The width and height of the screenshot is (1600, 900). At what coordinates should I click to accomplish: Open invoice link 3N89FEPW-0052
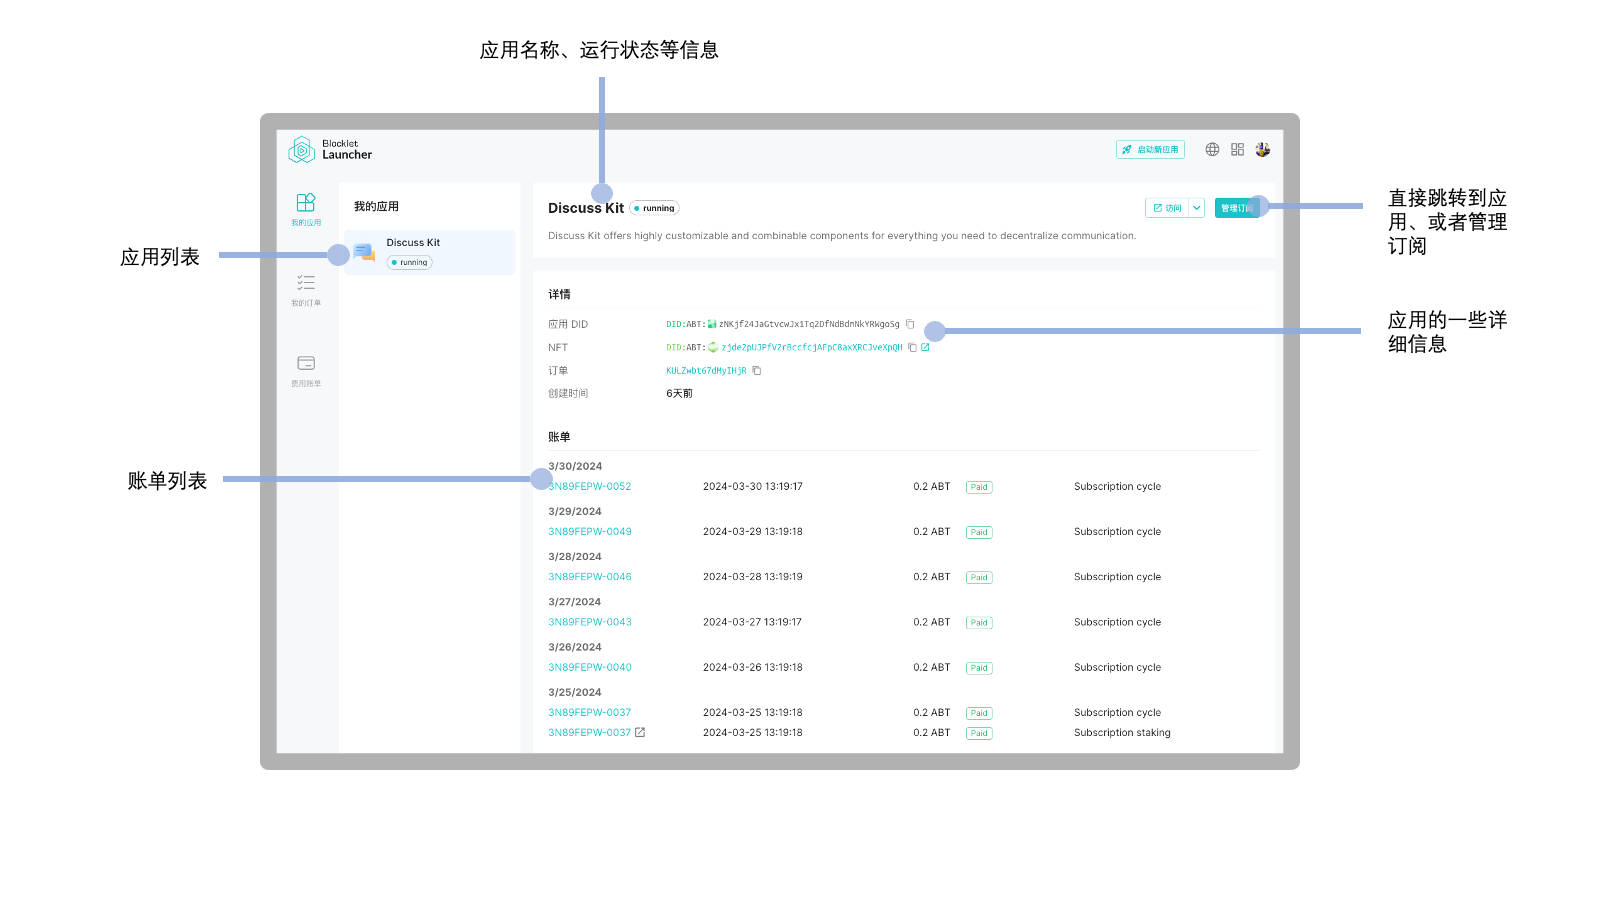pyautogui.click(x=589, y=486)
